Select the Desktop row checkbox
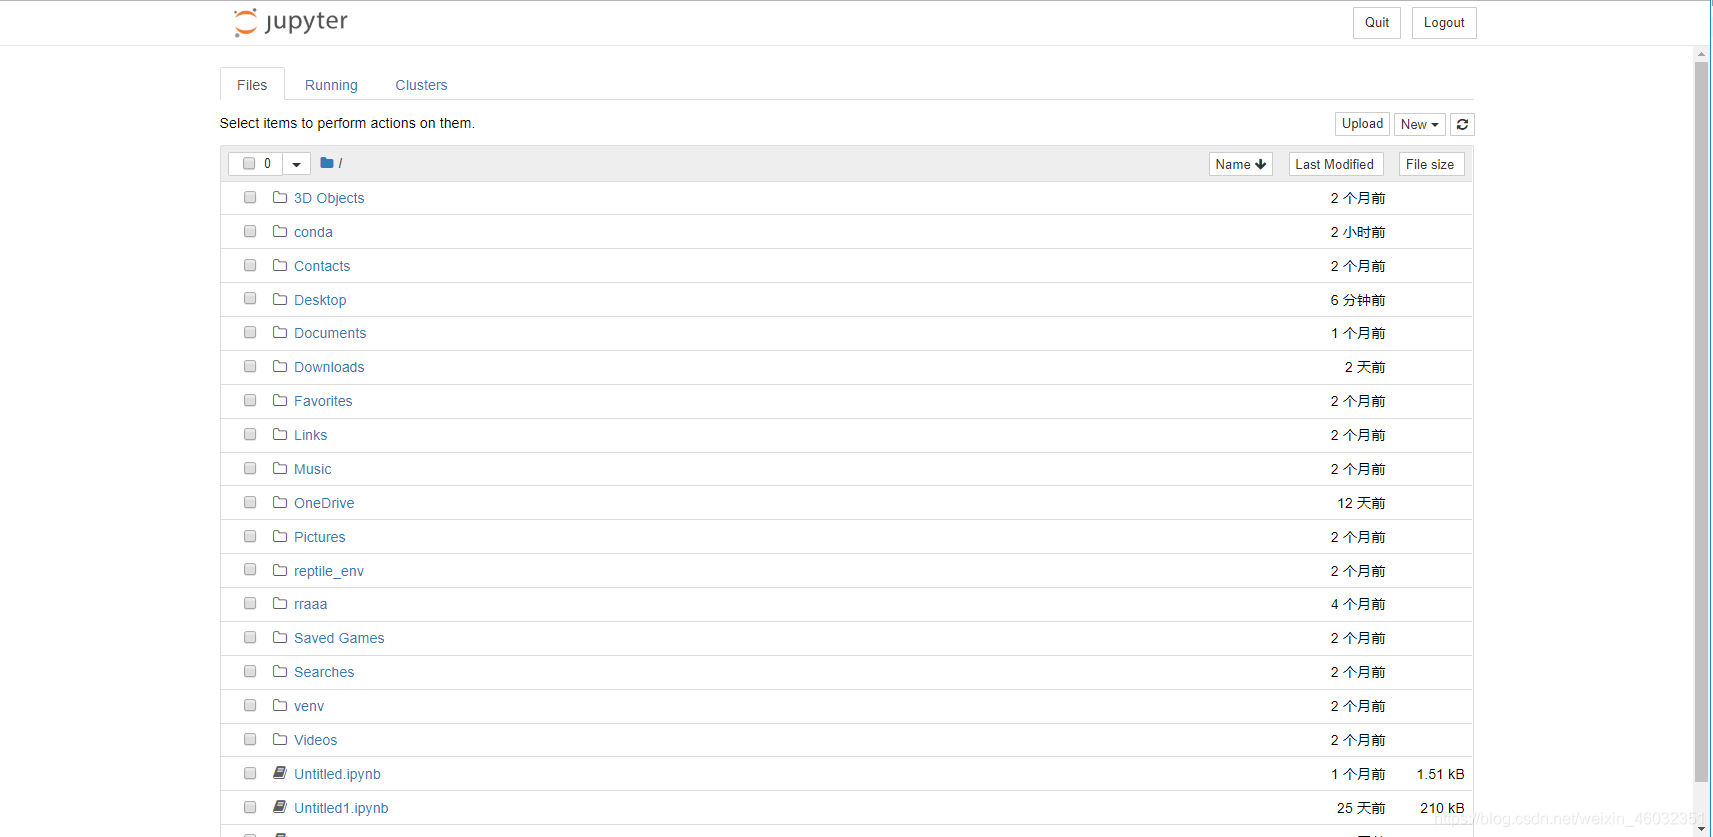This screenshot has width=1713, height=837. (x=250, y=299)
